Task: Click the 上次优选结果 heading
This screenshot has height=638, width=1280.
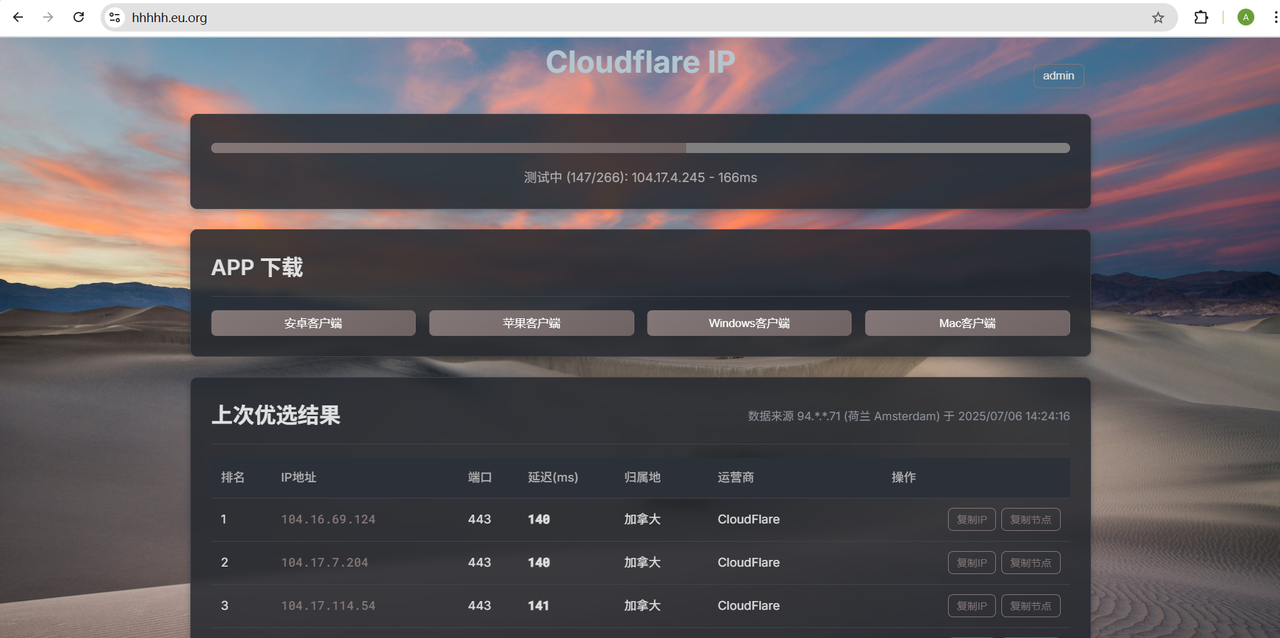Action: [x=276, y=415]
